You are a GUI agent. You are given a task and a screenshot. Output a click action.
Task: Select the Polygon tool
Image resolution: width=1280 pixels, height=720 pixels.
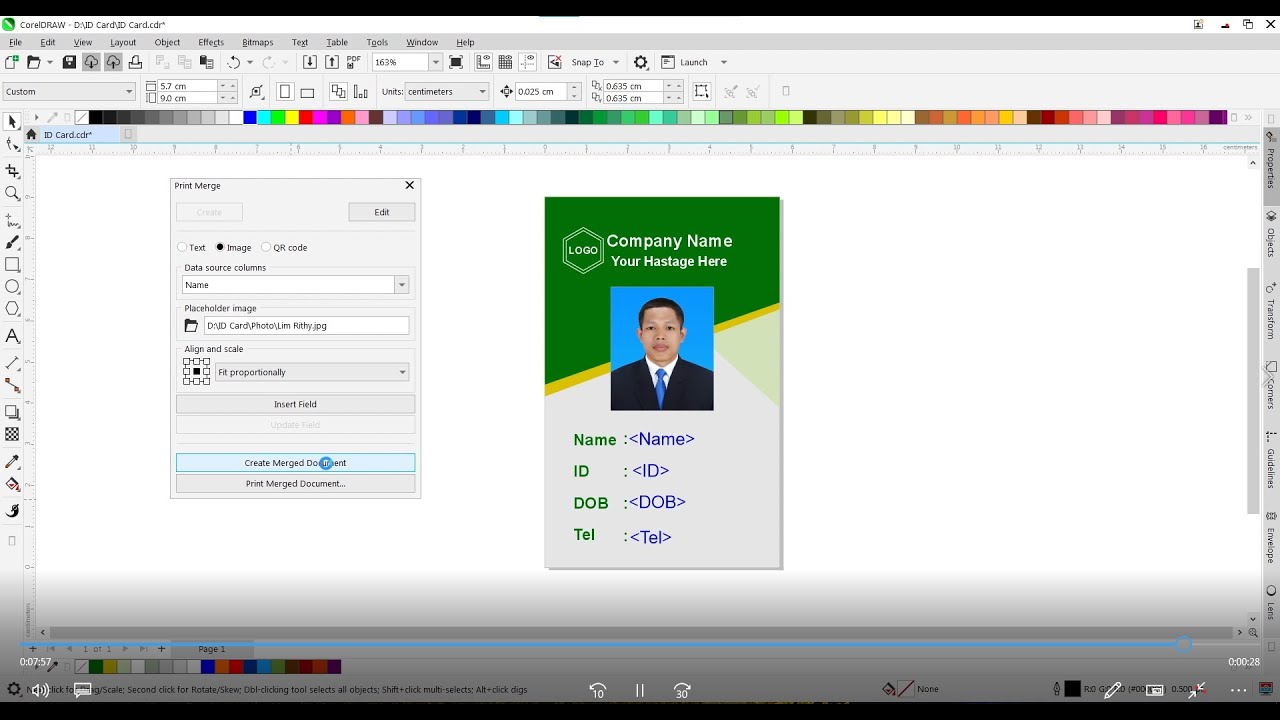tap(12, 309)
